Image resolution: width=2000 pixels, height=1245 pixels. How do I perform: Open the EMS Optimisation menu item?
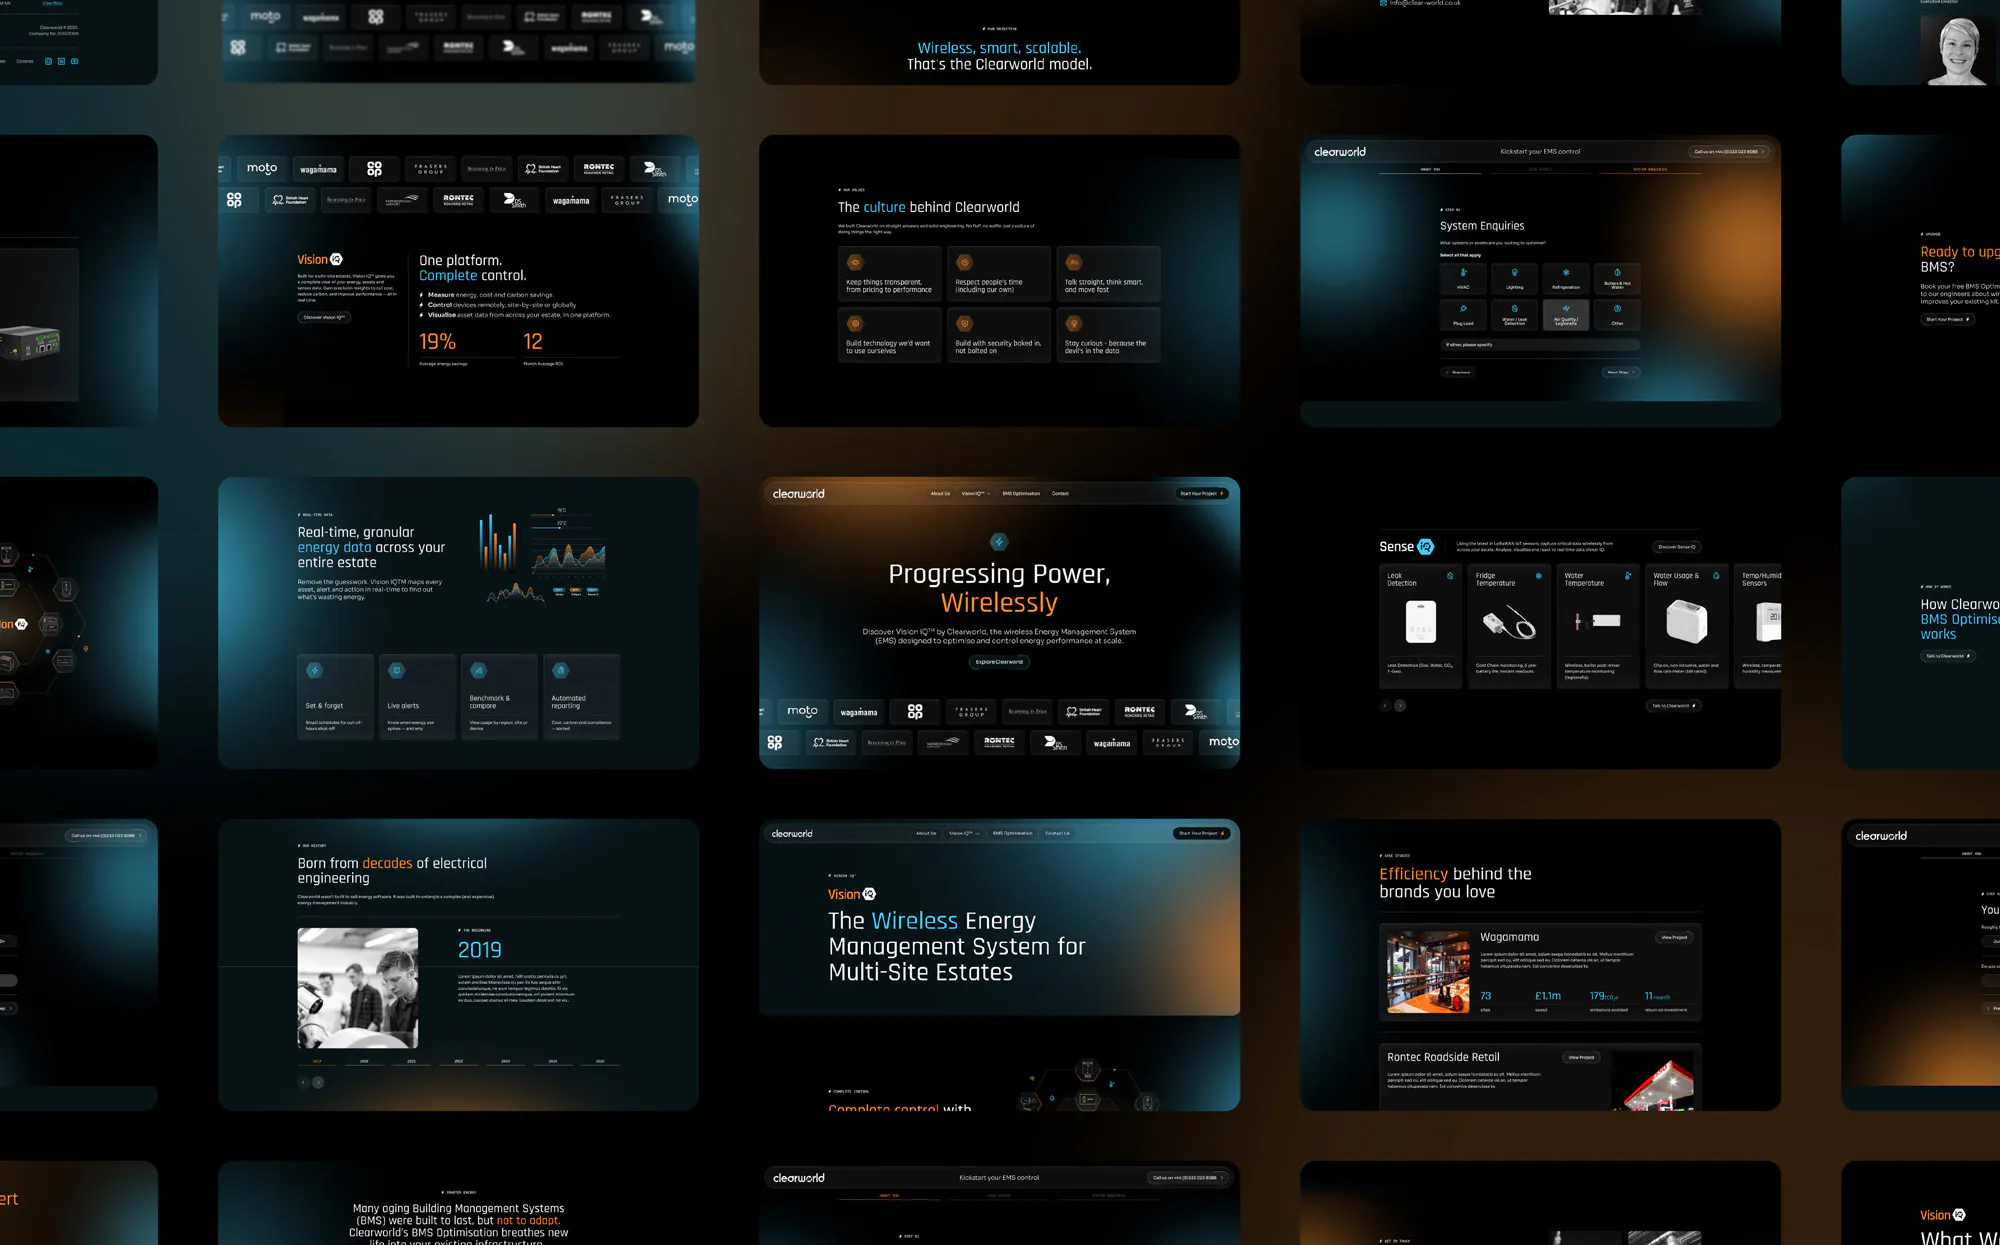(x=1022, y=493)
